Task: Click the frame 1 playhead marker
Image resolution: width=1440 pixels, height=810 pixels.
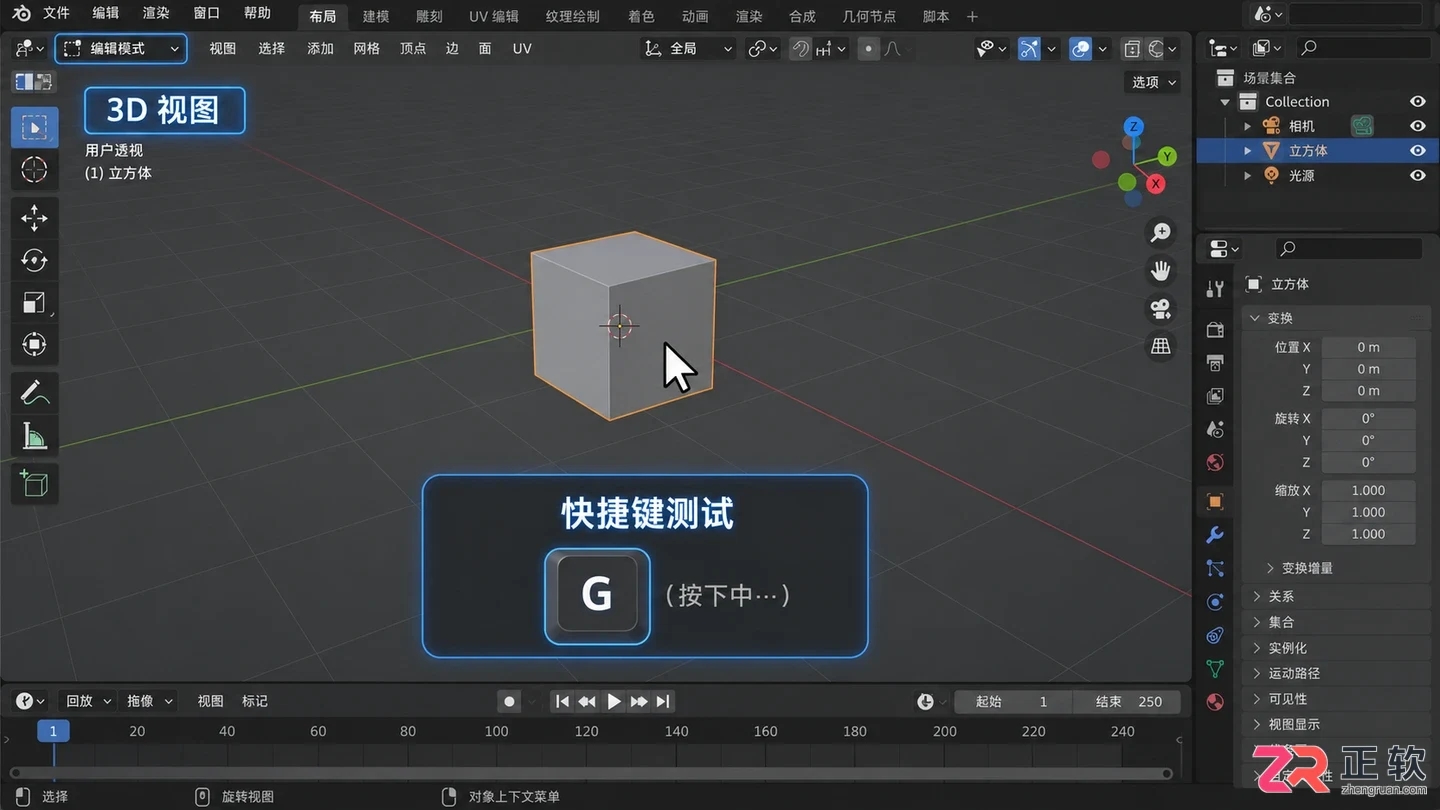Action: pyautogui.click(x=53, y=731)
